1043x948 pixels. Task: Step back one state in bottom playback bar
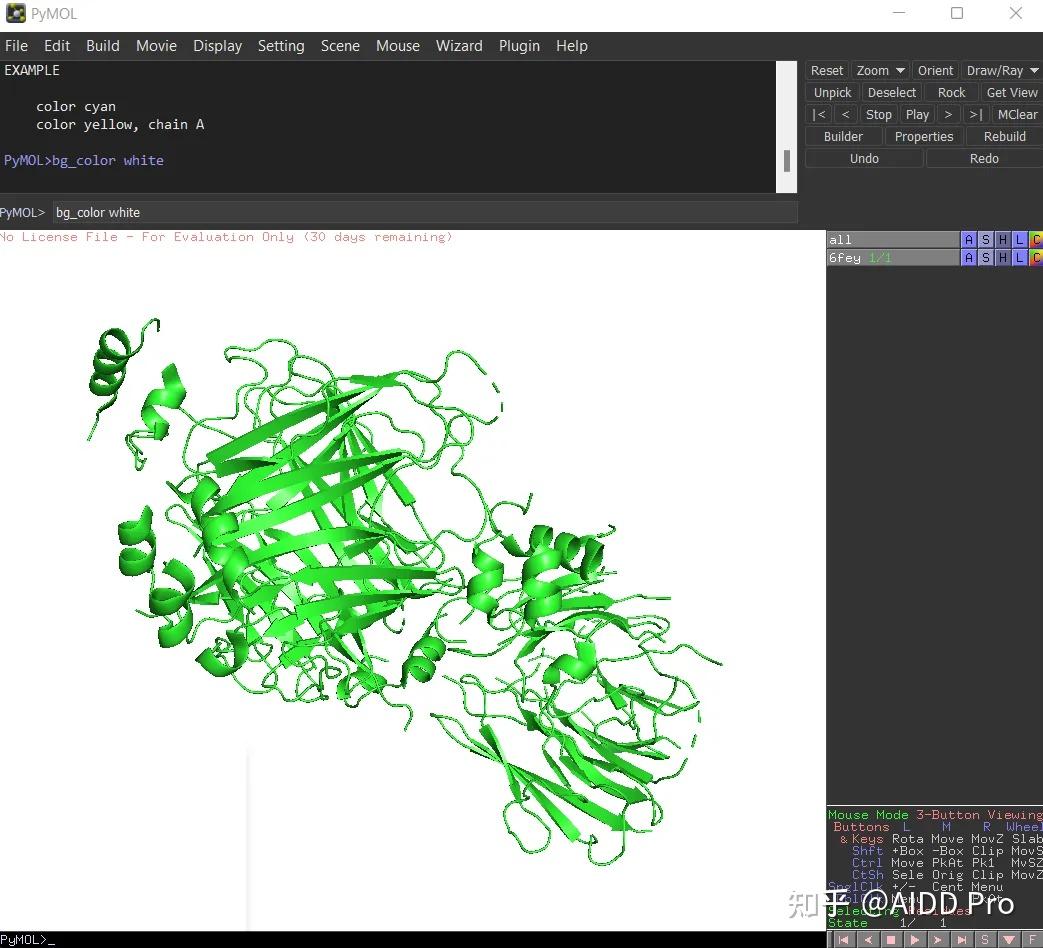(x=867, y=939)
